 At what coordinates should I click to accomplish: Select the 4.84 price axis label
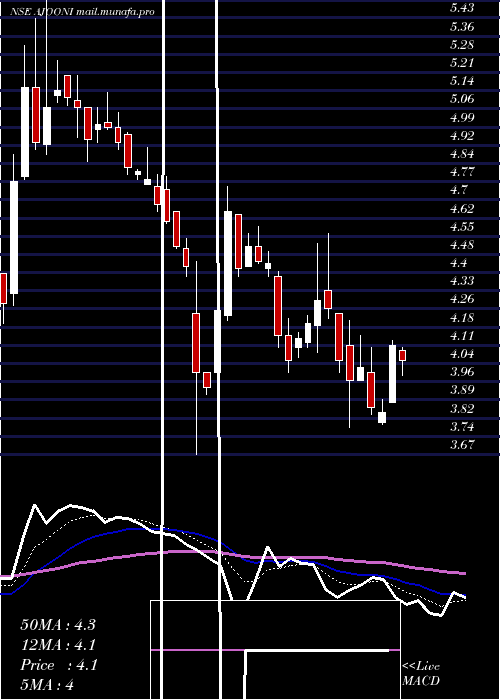coord(462,154)
